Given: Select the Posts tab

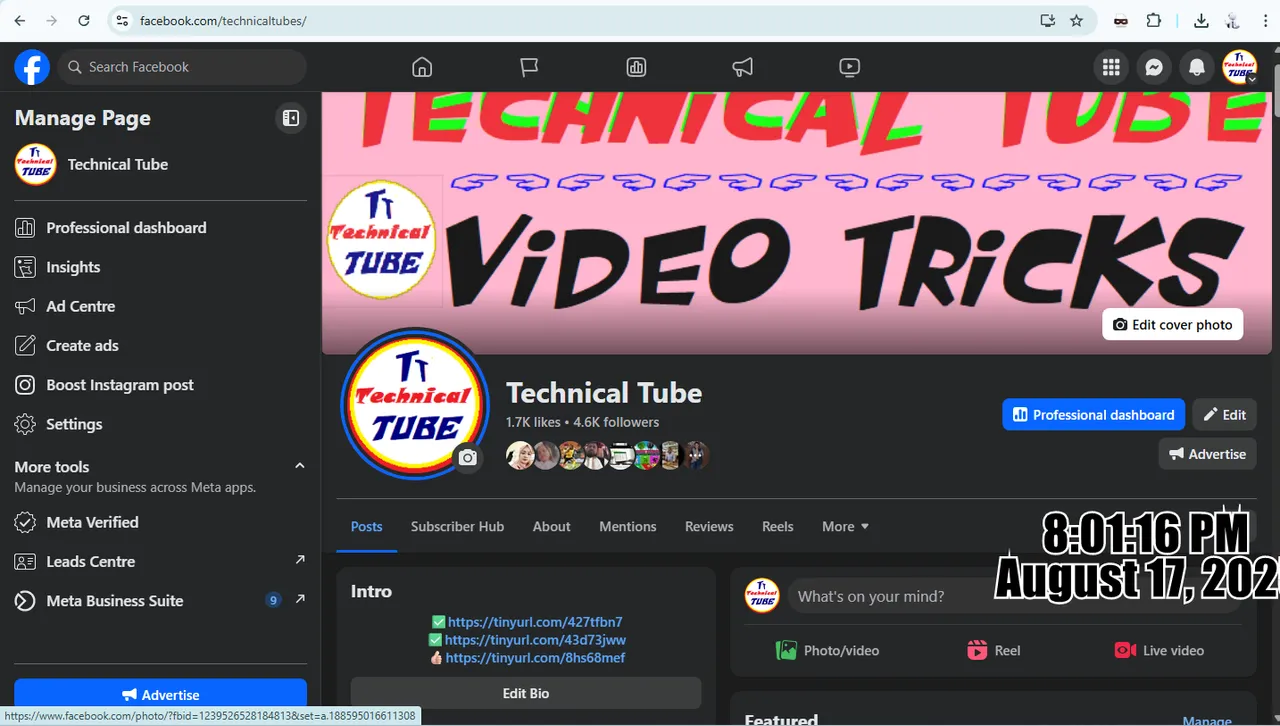Looking at the screenshot, I should click(366, 526).
